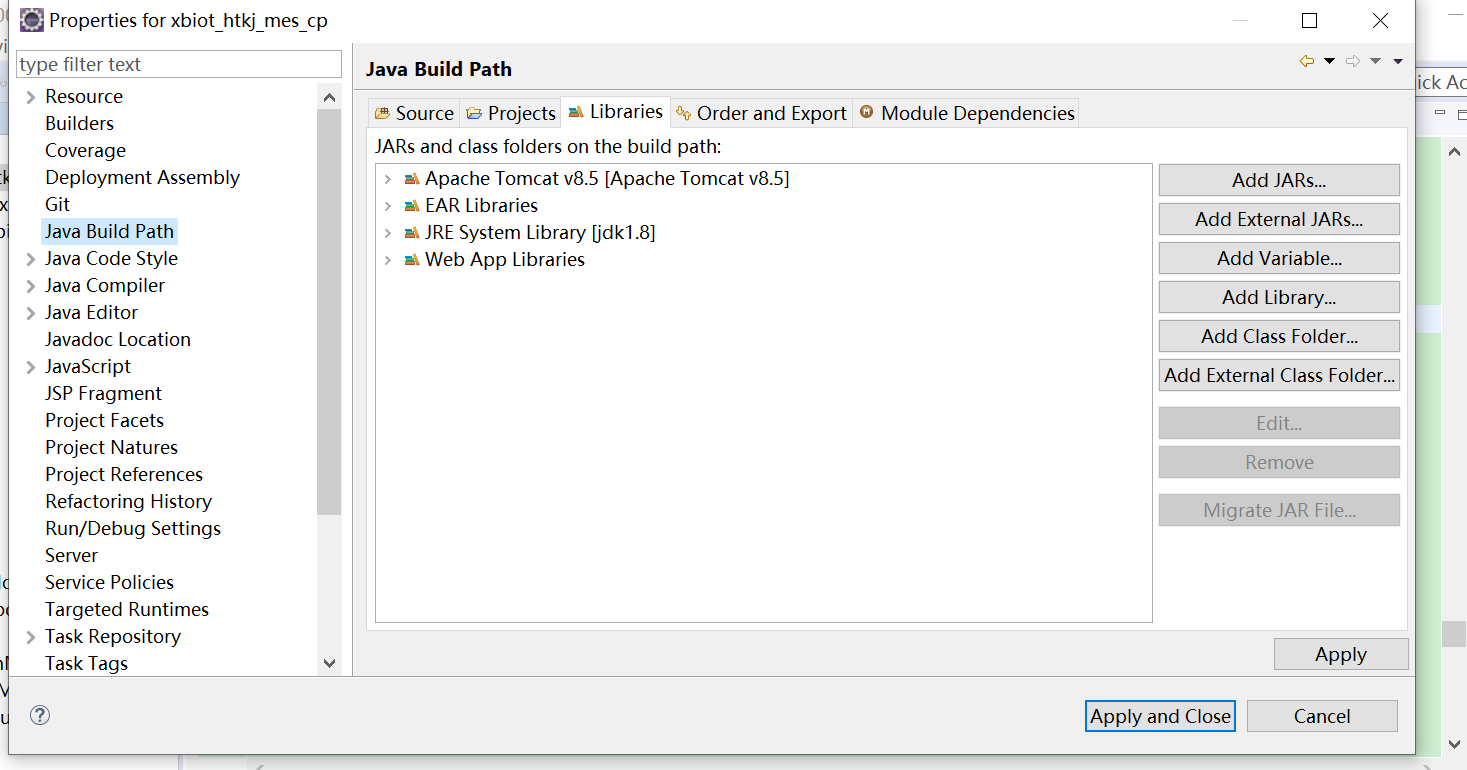Screen dimensions: 1467x770
Task: Switch to the Source tab
Action: 413,113
